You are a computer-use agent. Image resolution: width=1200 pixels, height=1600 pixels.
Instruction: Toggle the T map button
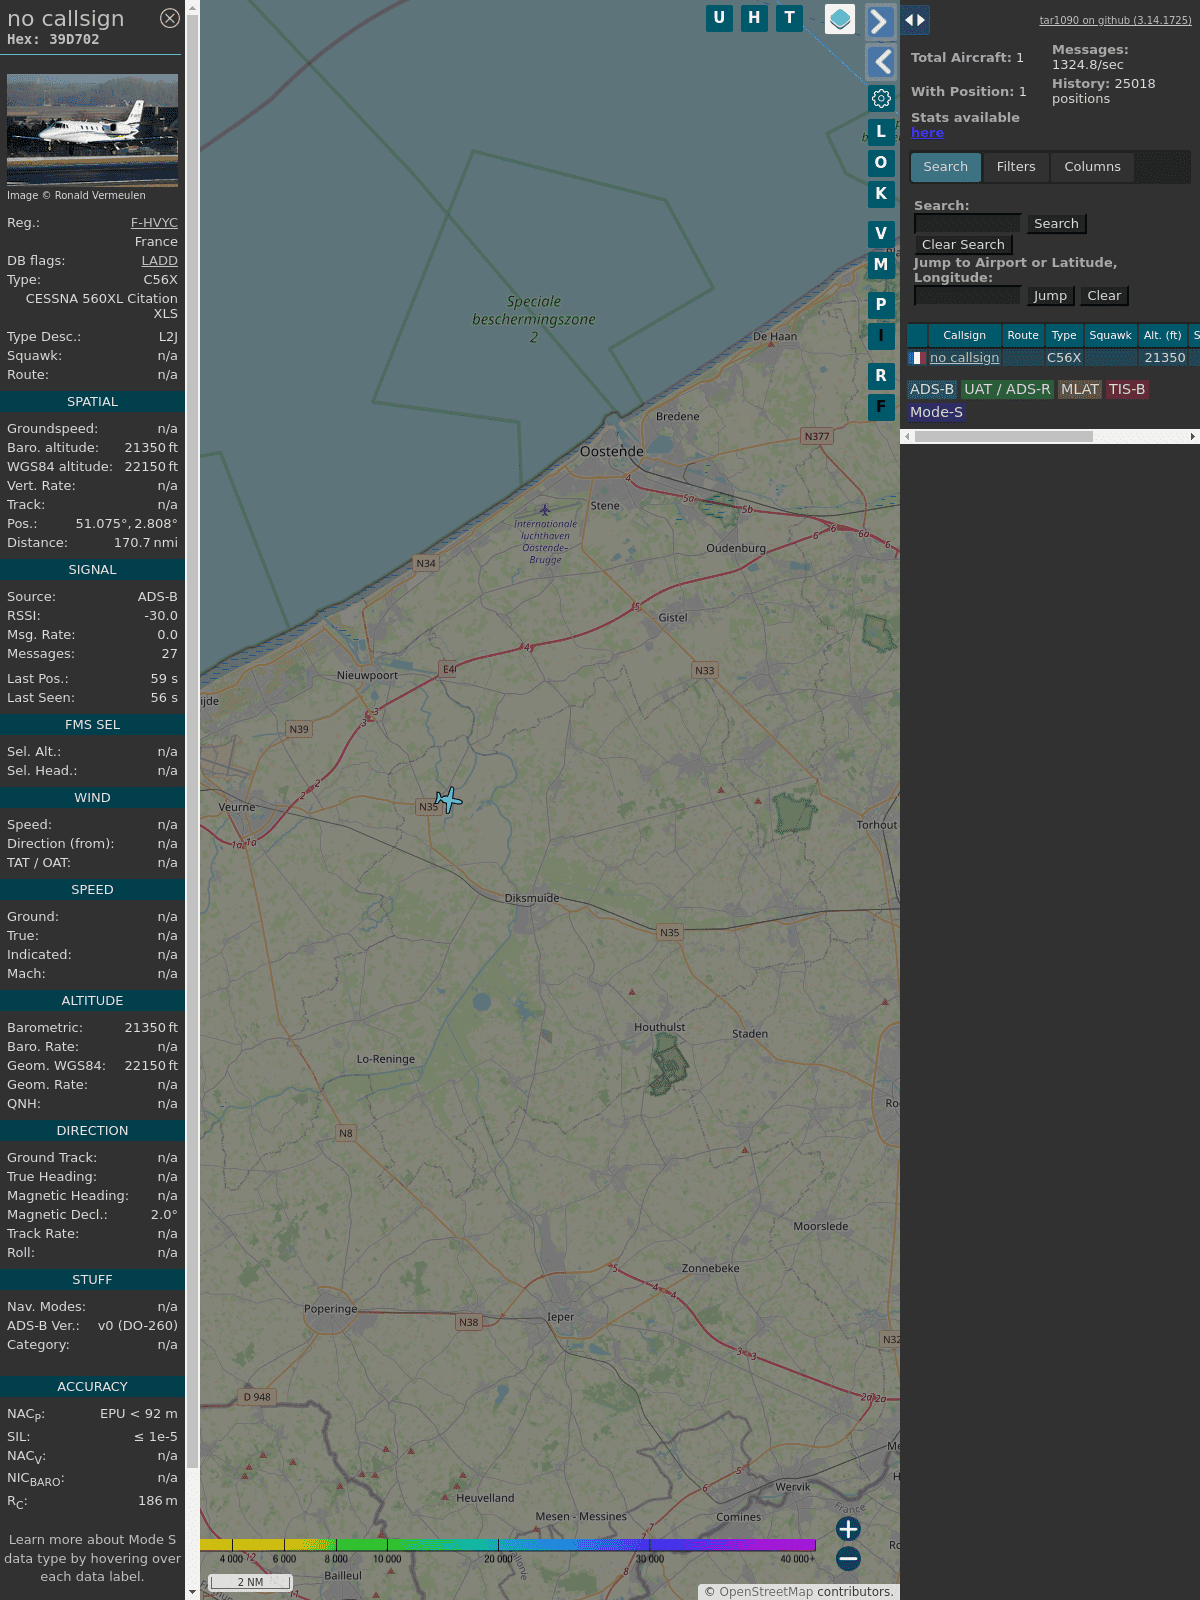[789, 18]
